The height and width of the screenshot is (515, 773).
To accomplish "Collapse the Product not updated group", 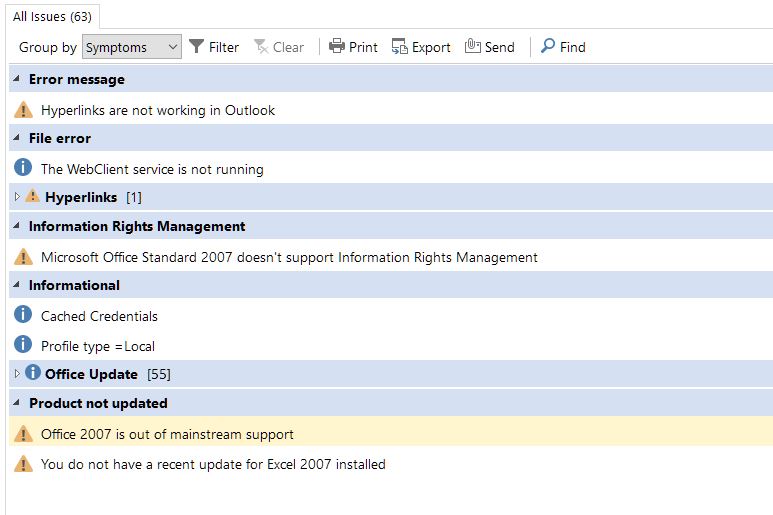I will (17, 403).
